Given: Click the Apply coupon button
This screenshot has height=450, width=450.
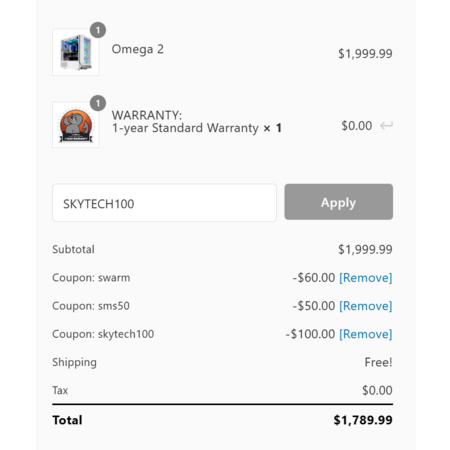Looking at the screenshot, I should click(338, 202).
